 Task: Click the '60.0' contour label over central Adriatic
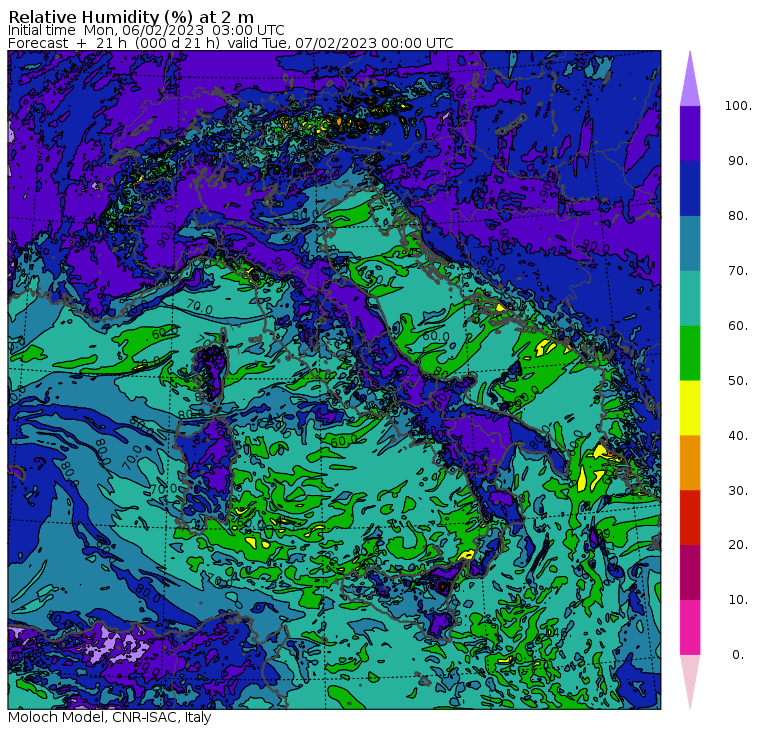pyautogui.click(x=435, y=336)
